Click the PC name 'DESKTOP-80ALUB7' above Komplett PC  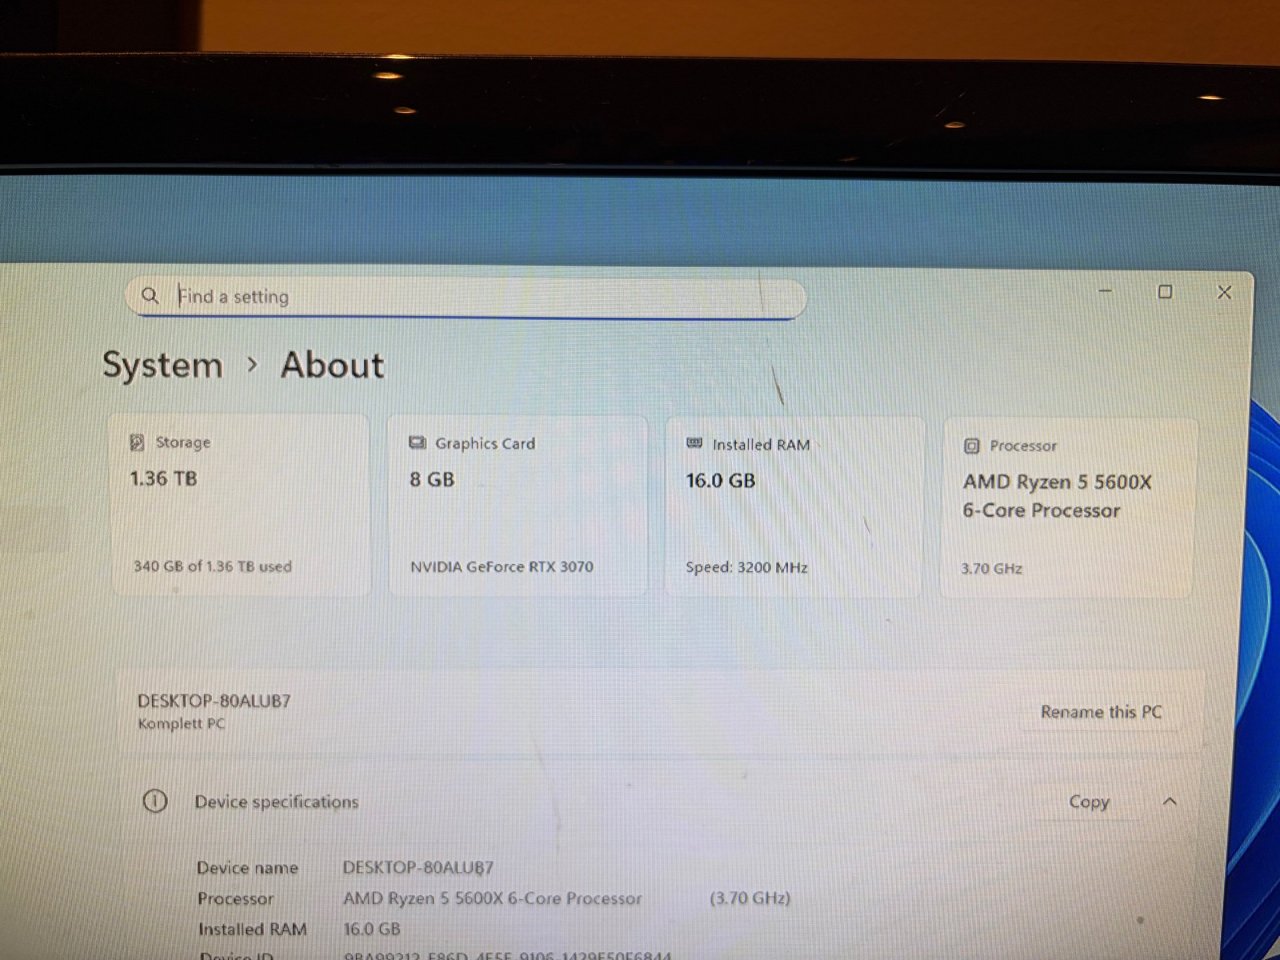(214, 701)
